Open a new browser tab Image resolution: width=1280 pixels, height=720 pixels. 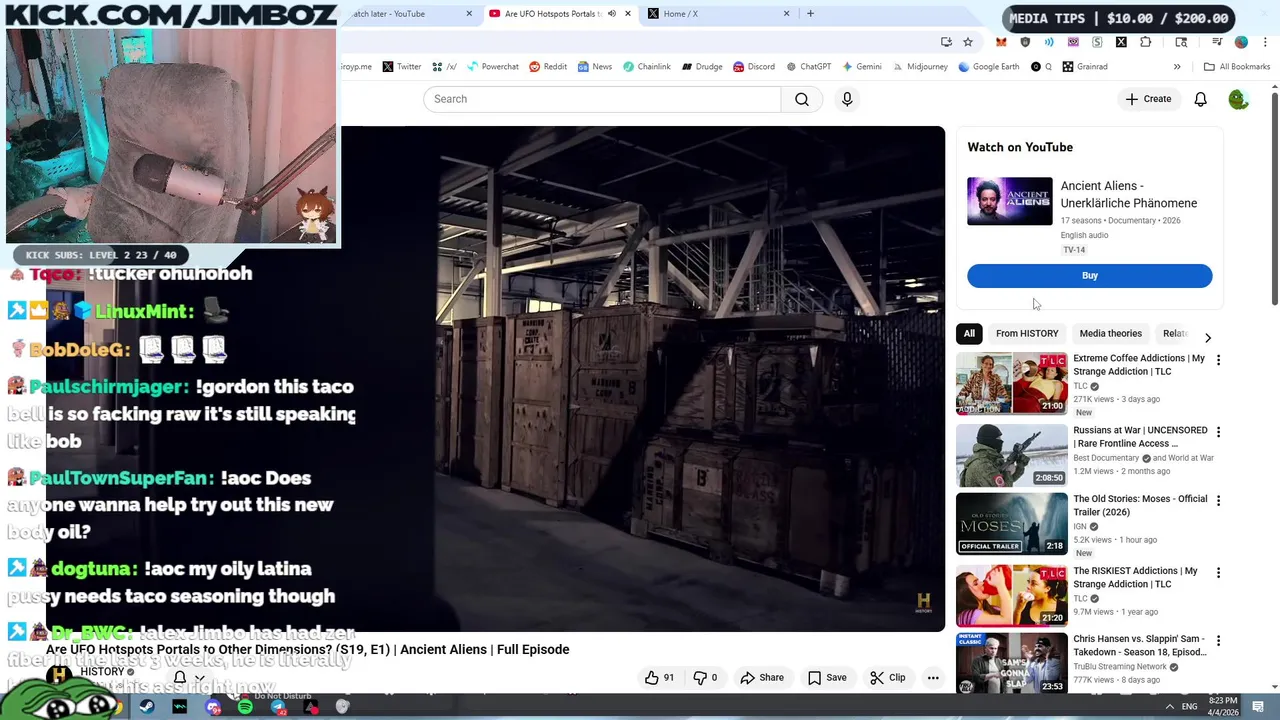(x=810, y=14)
